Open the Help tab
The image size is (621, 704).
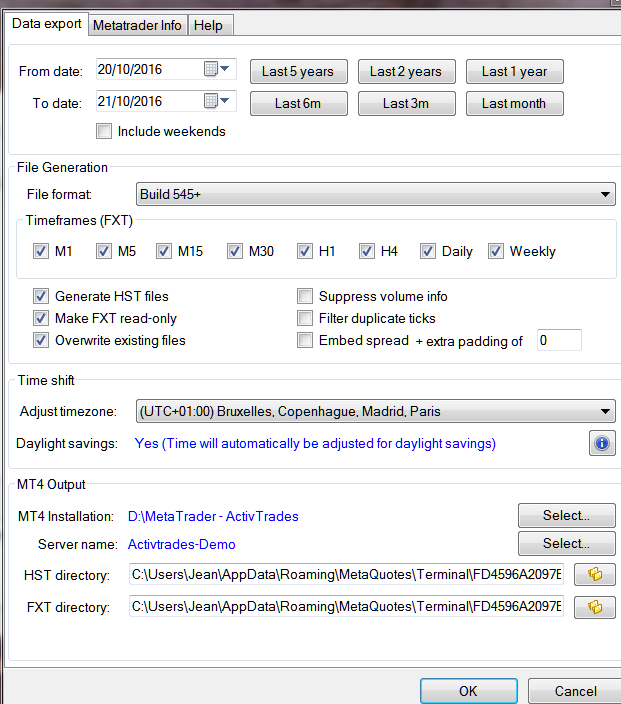coord(209,25)
